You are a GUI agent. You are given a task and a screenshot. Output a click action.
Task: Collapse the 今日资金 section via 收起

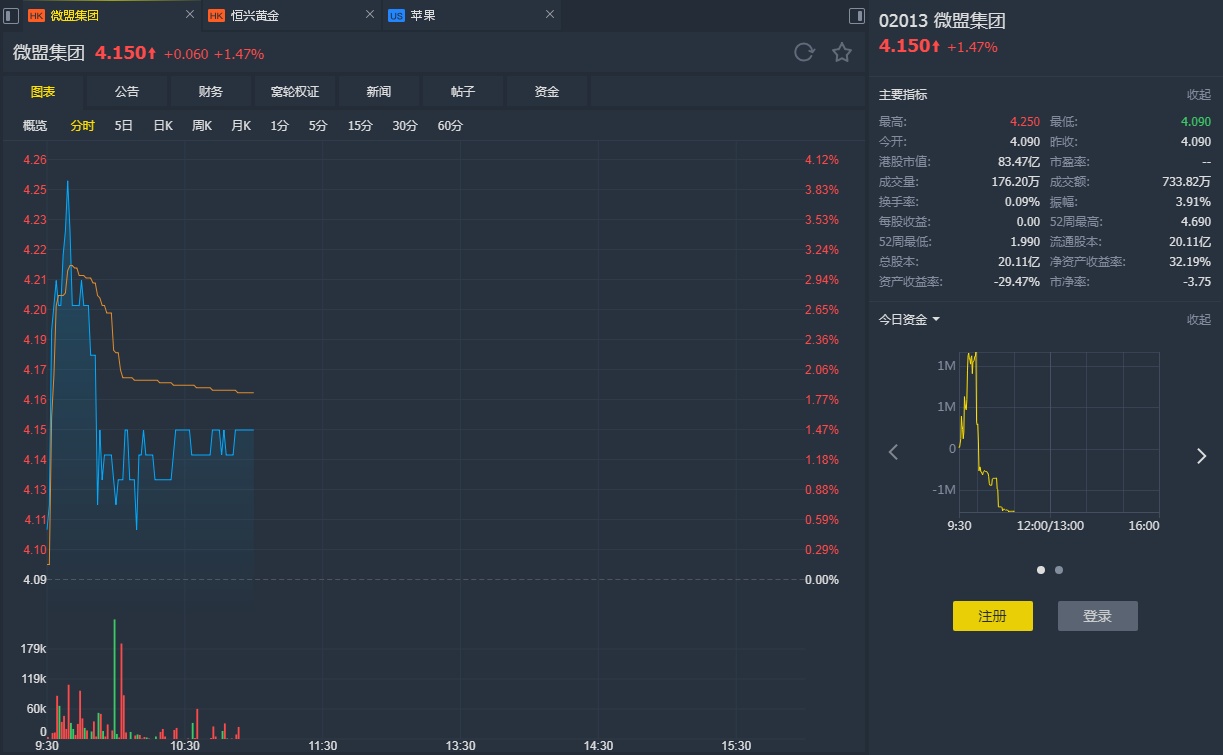(x=1199, y=320)
